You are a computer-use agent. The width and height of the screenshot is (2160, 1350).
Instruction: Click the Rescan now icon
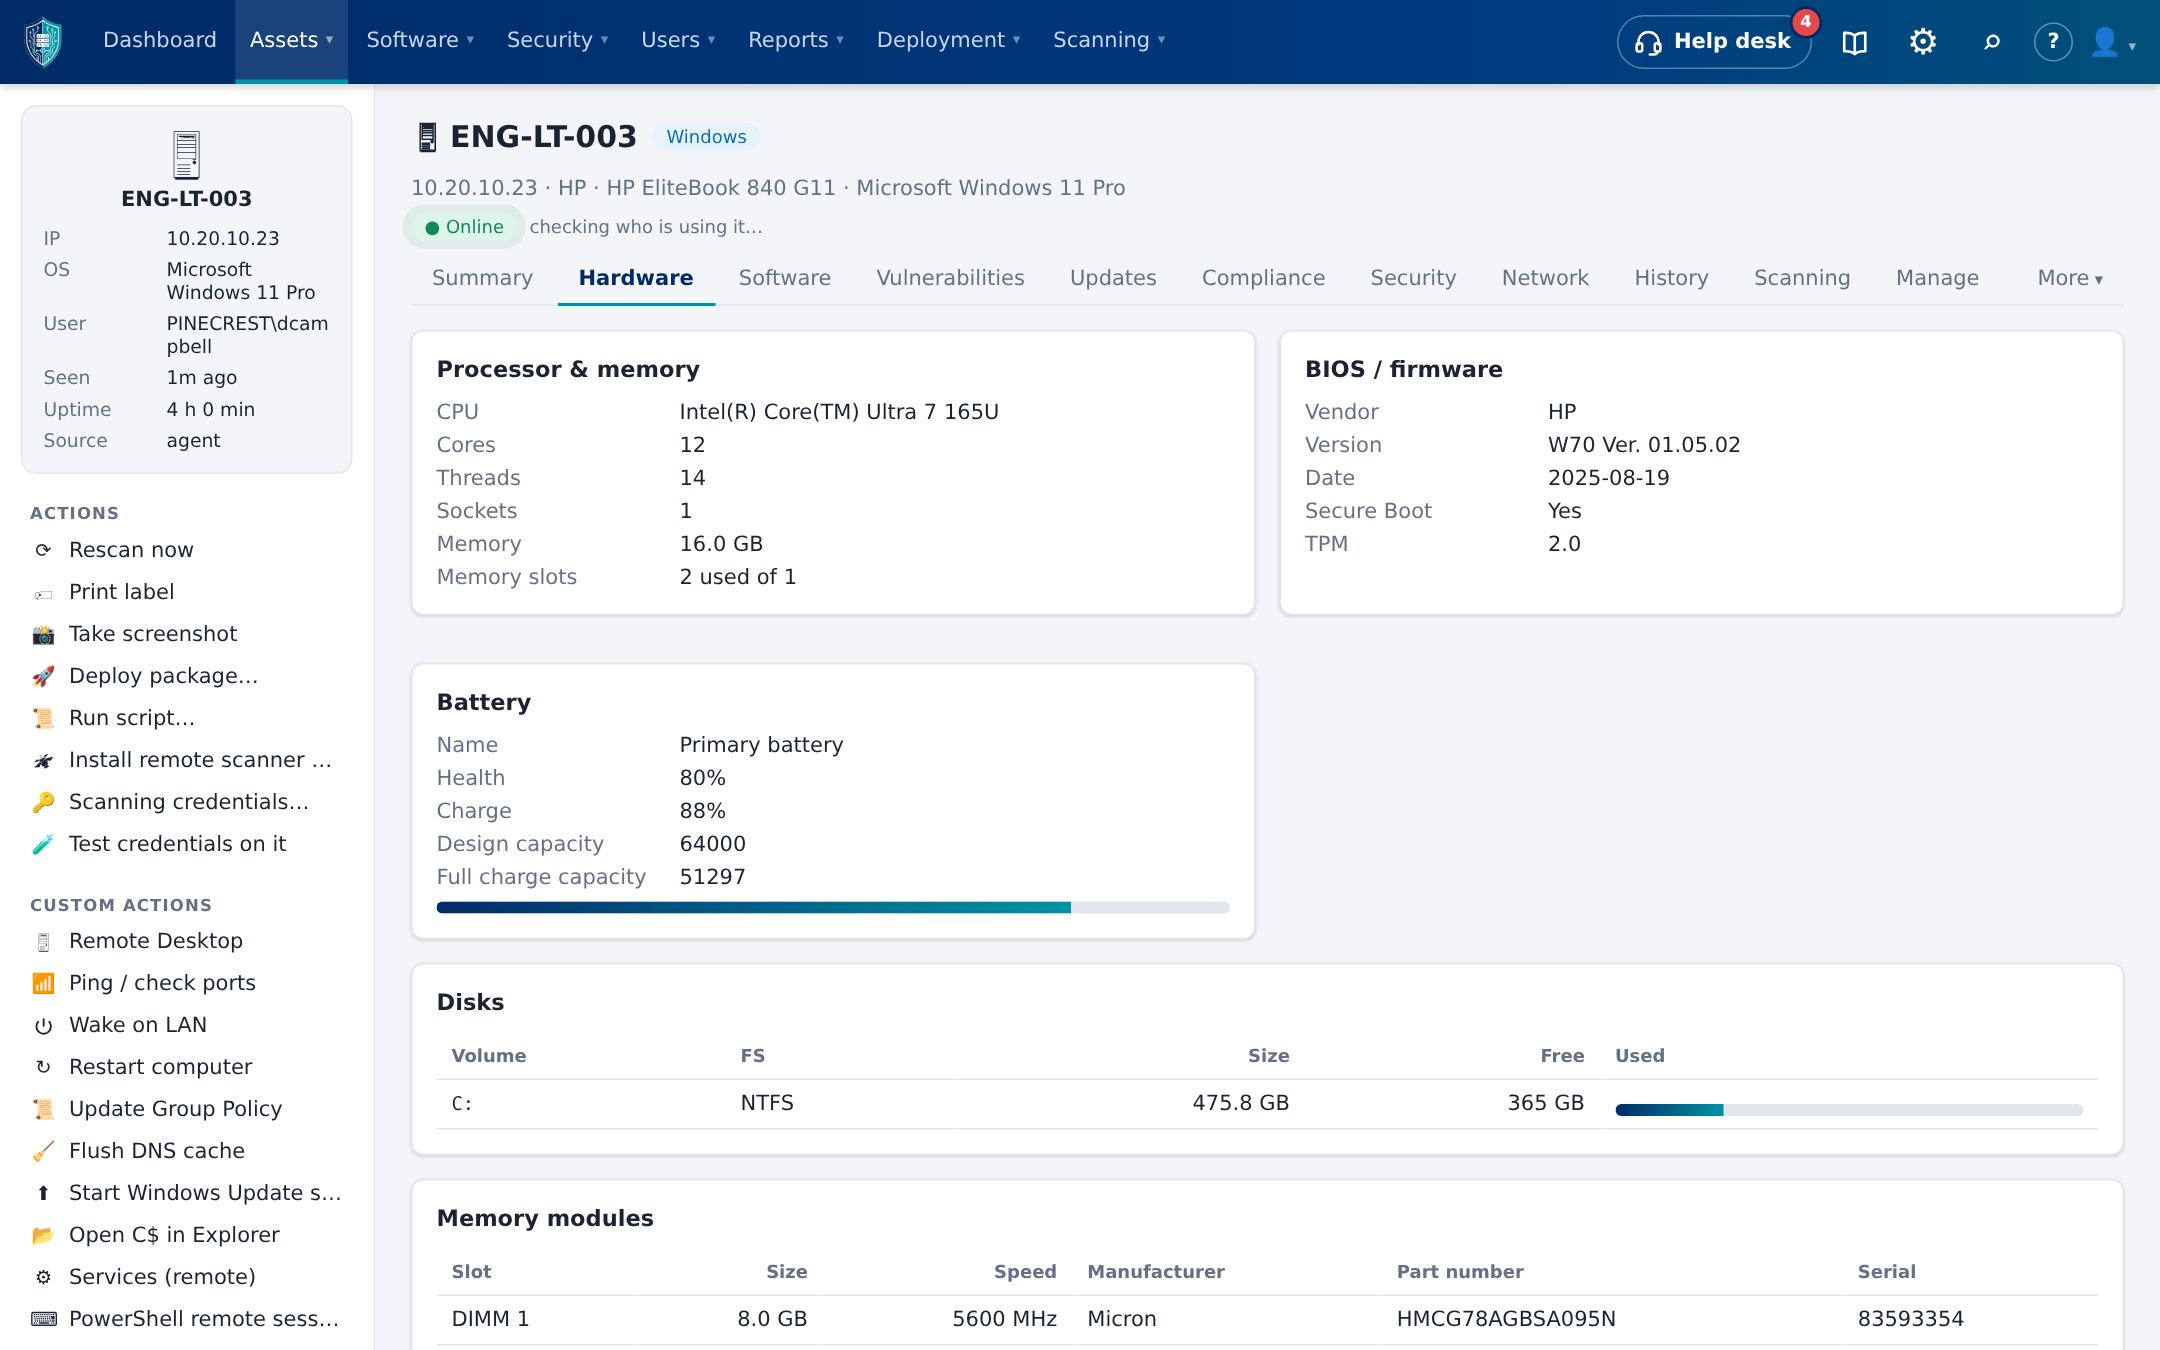(43, 550)
